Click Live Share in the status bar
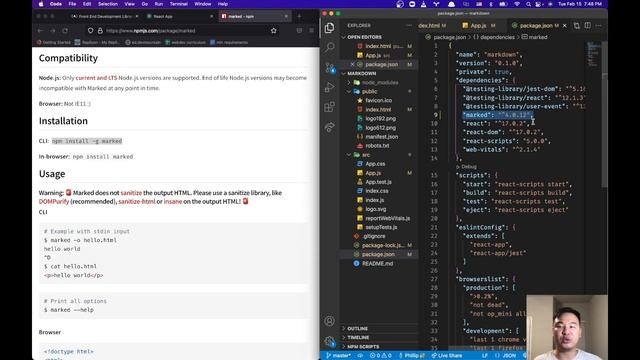640x360 pixels. 447,356
